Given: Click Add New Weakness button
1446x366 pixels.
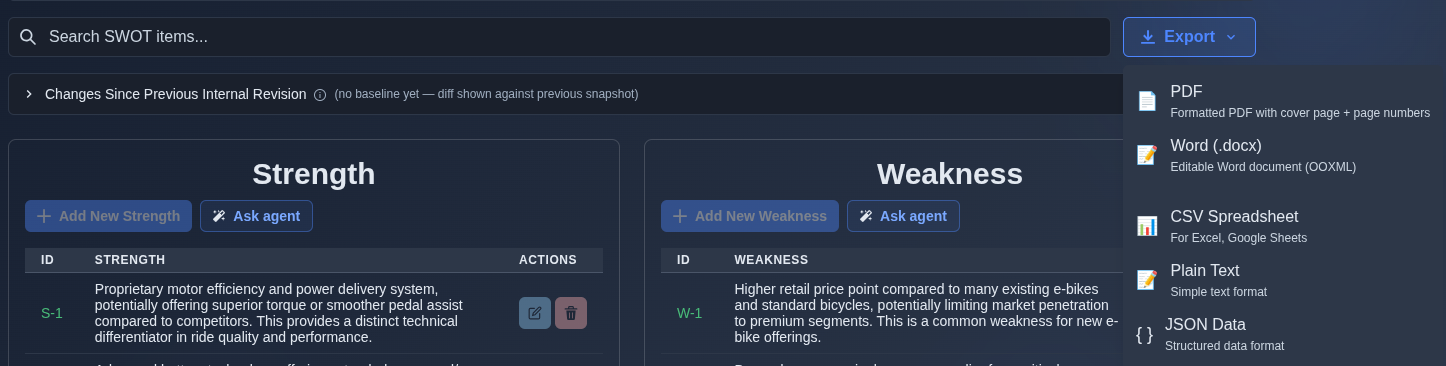Looking at the screenshot, I should coord(750,216).
